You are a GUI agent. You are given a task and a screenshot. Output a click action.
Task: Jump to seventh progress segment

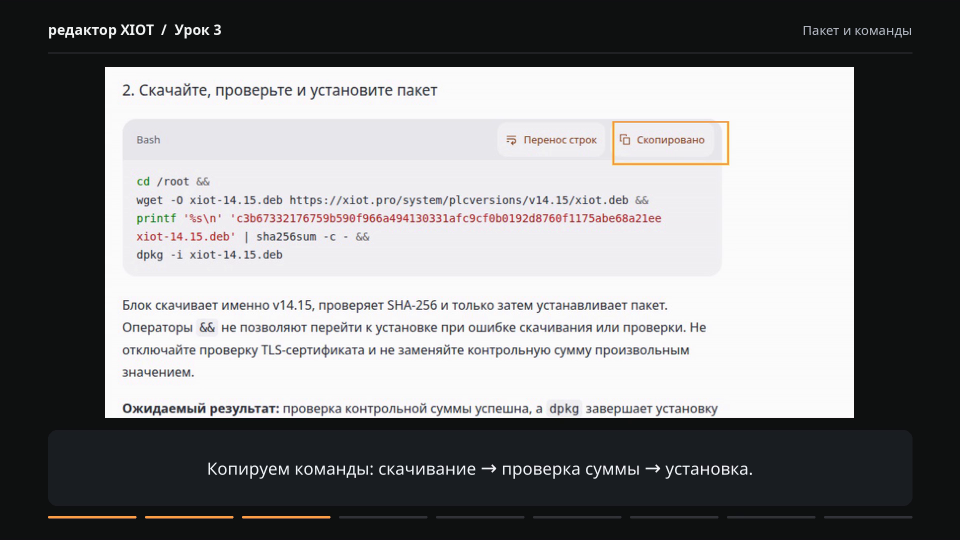pos(674,517)
